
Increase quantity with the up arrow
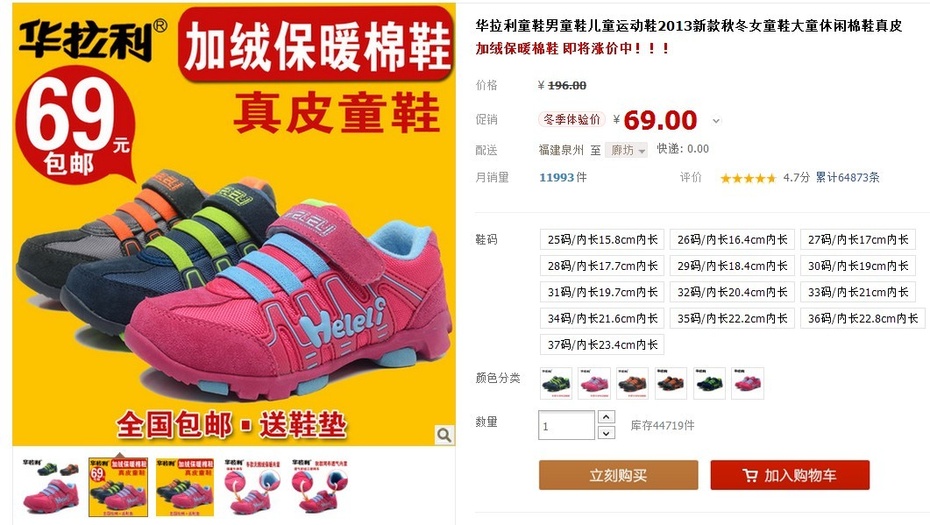click(606, 417)
